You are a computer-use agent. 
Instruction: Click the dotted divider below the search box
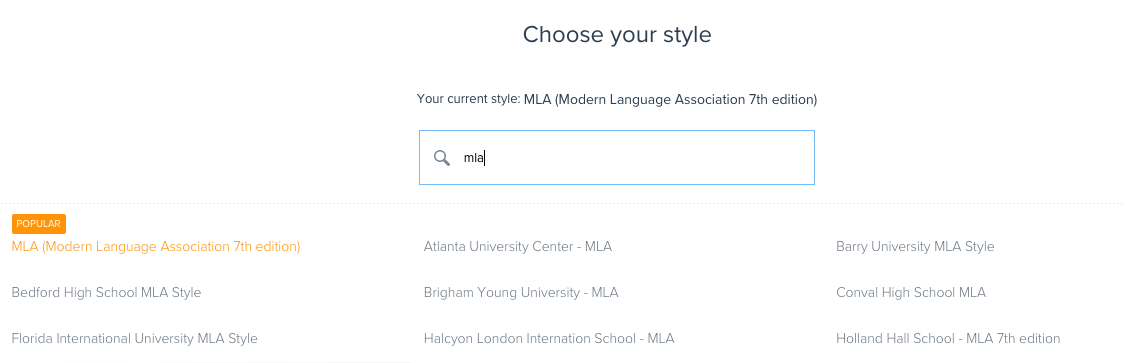point(562,204)
